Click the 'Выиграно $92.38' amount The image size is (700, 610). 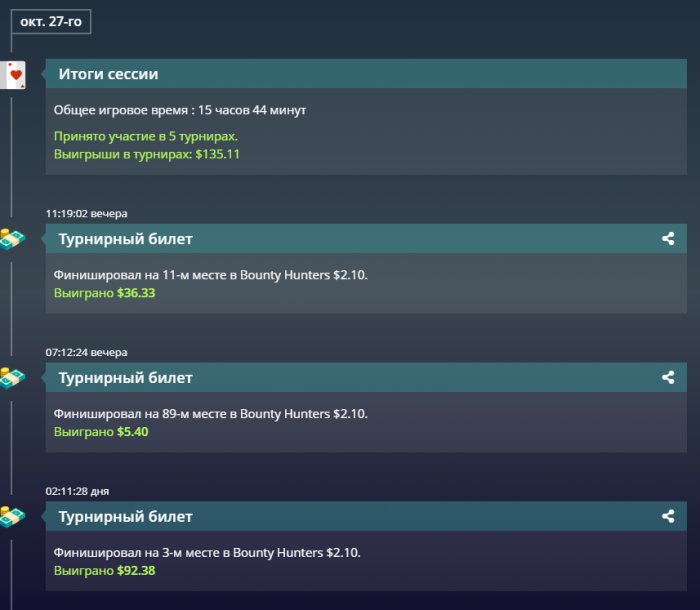click(x=105, y=571)
